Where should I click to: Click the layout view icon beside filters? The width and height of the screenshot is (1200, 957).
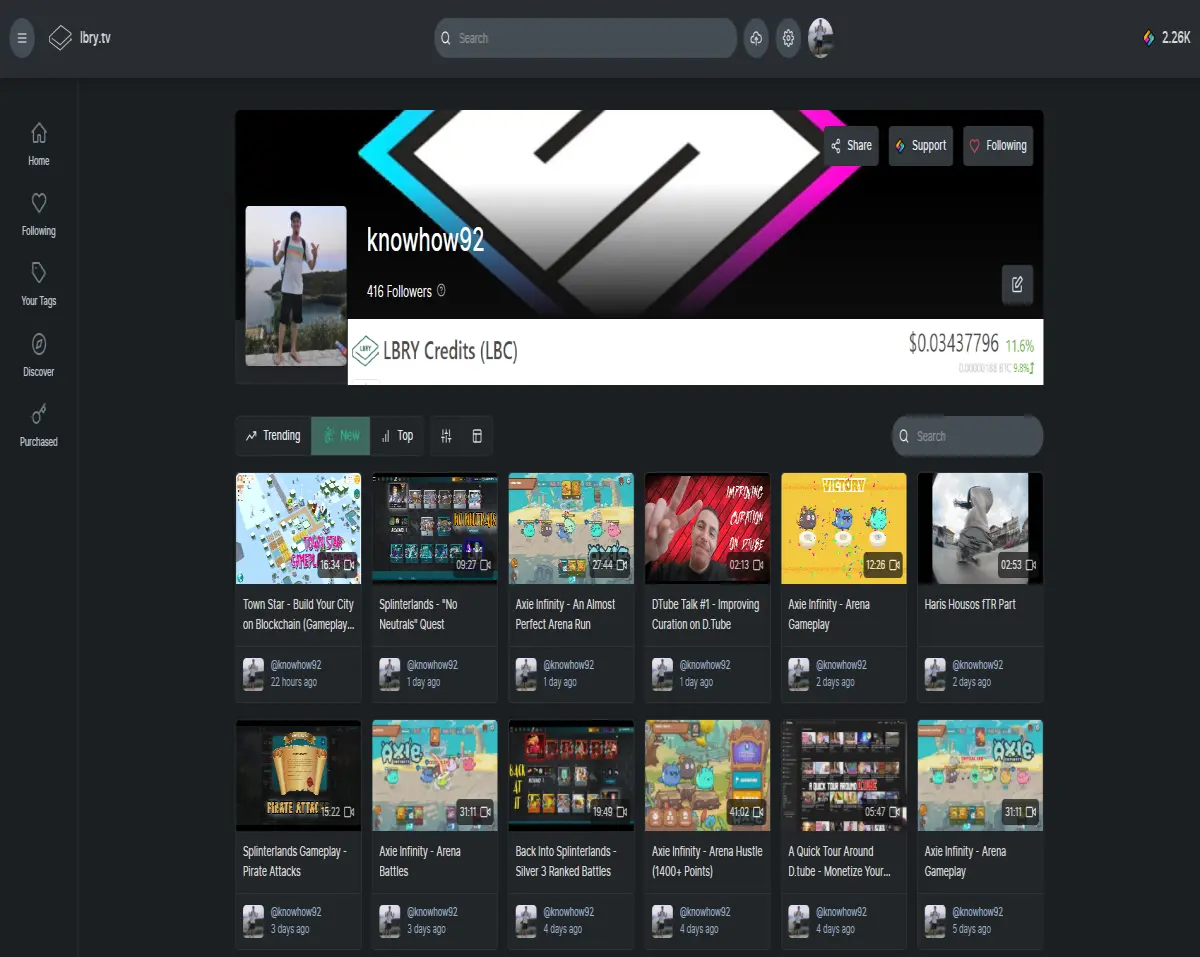pos(477,436)
